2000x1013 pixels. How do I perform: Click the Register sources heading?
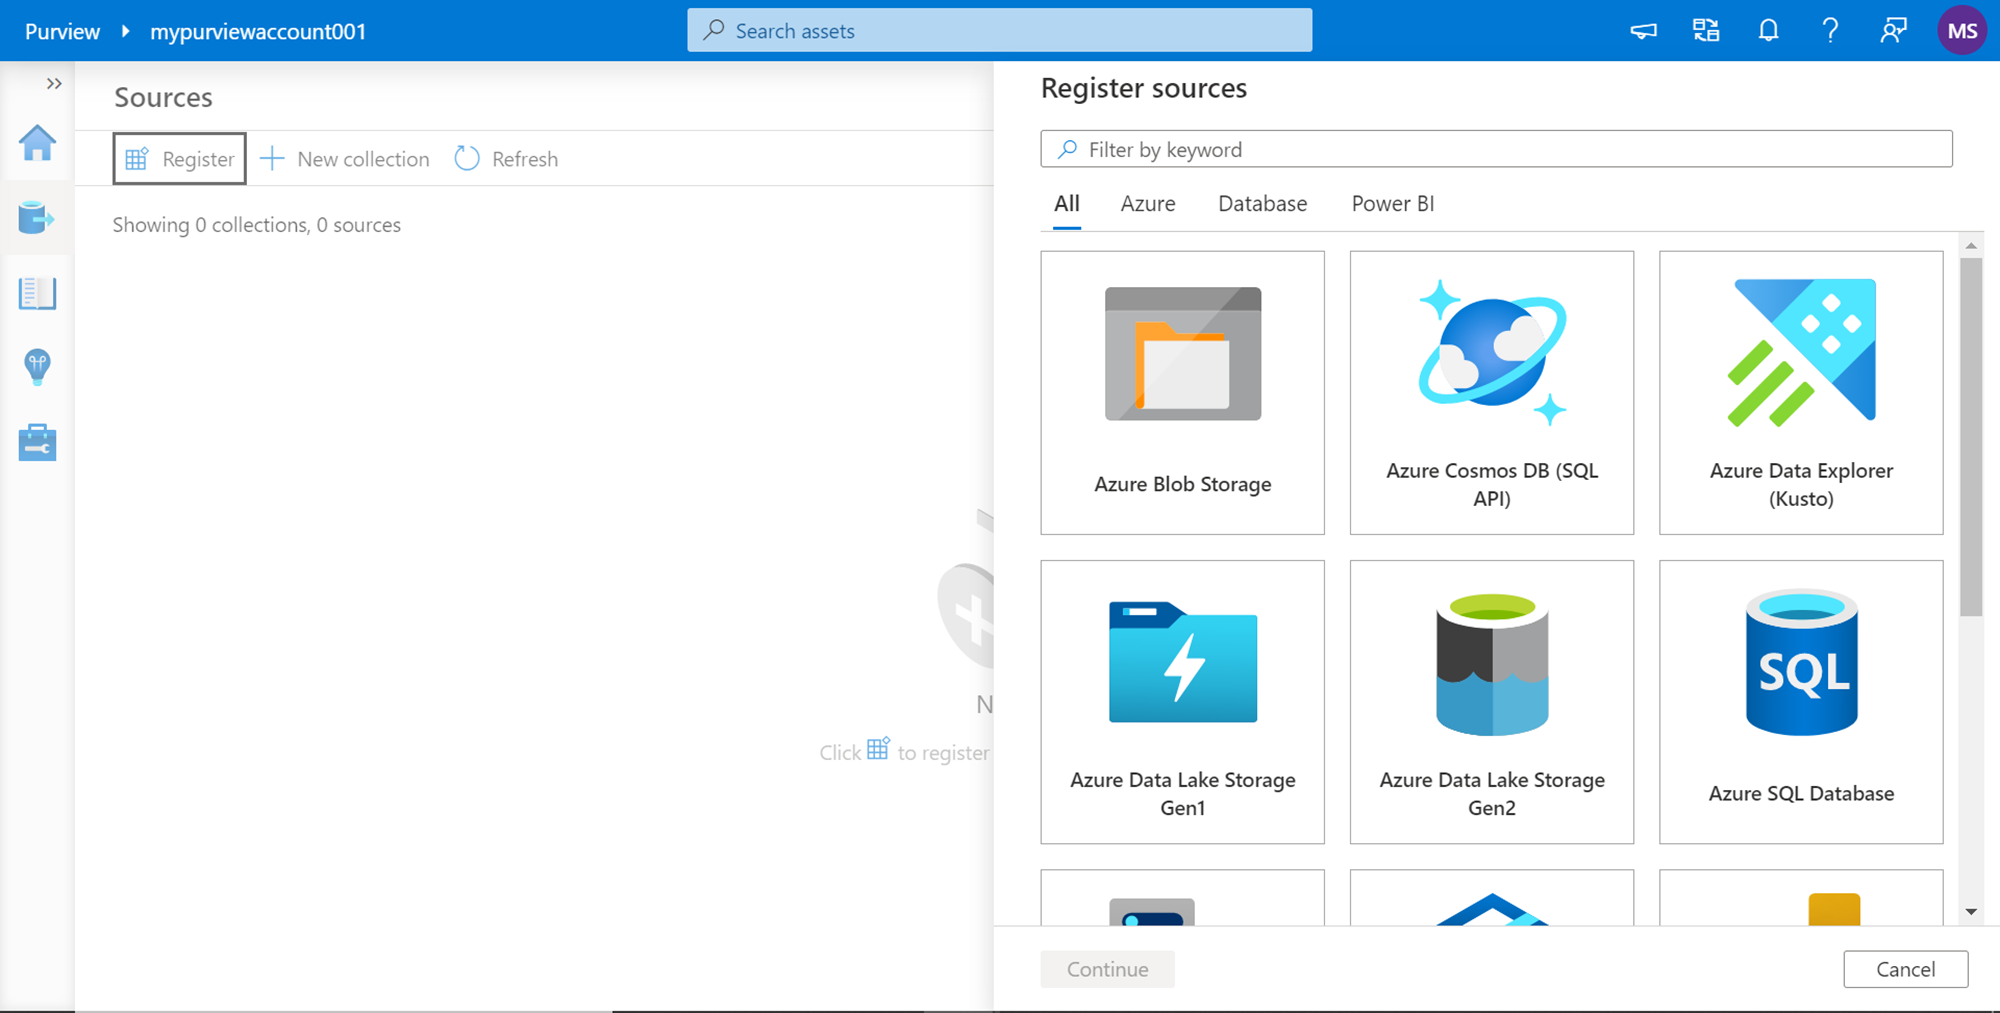[x=1144, y=88]
